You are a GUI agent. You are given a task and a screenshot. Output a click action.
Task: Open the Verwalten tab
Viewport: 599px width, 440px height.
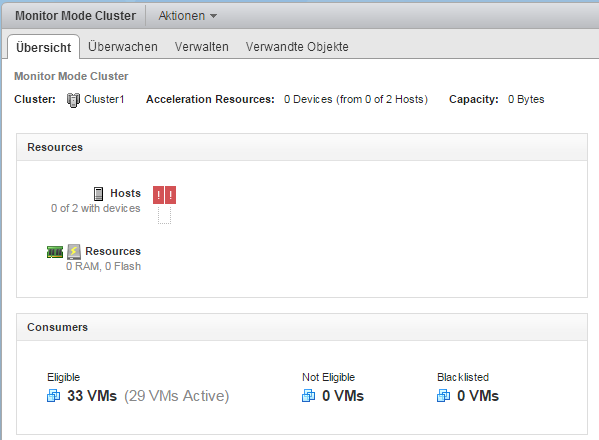(202, 47)
